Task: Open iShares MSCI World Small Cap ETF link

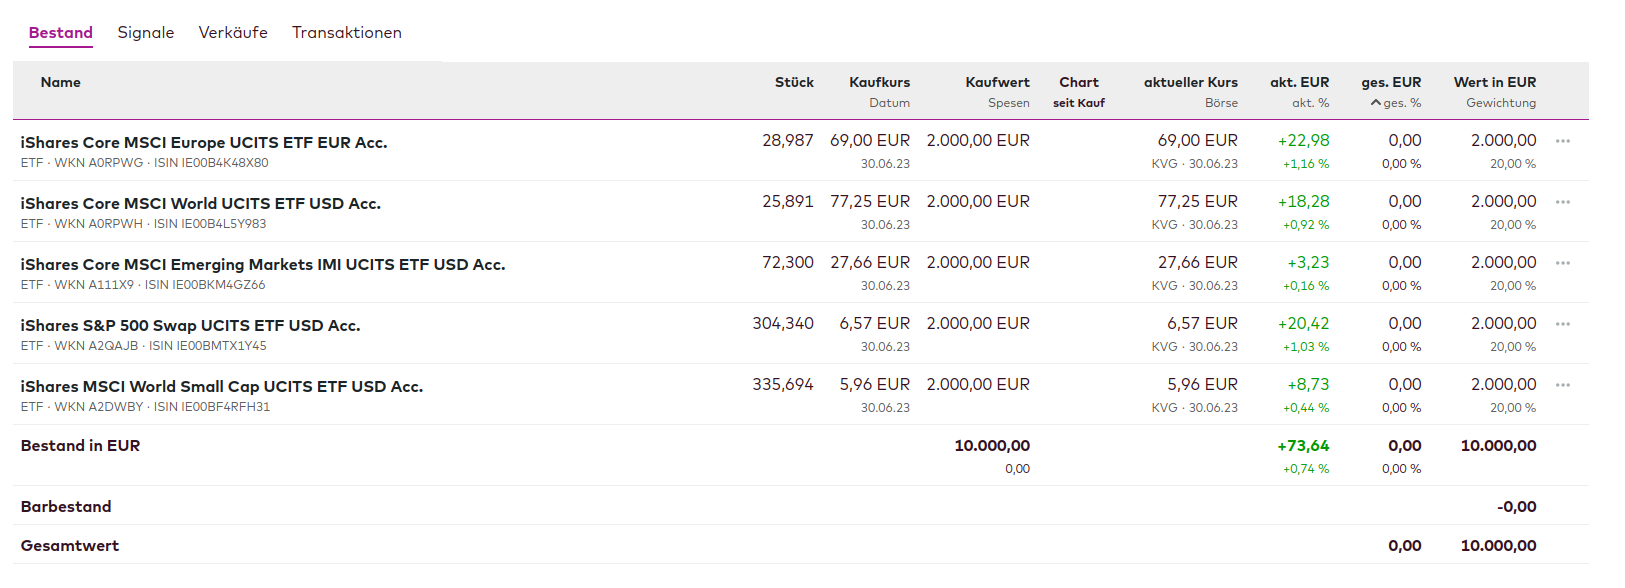Action: pyautogui.click(x=222, y=386)
